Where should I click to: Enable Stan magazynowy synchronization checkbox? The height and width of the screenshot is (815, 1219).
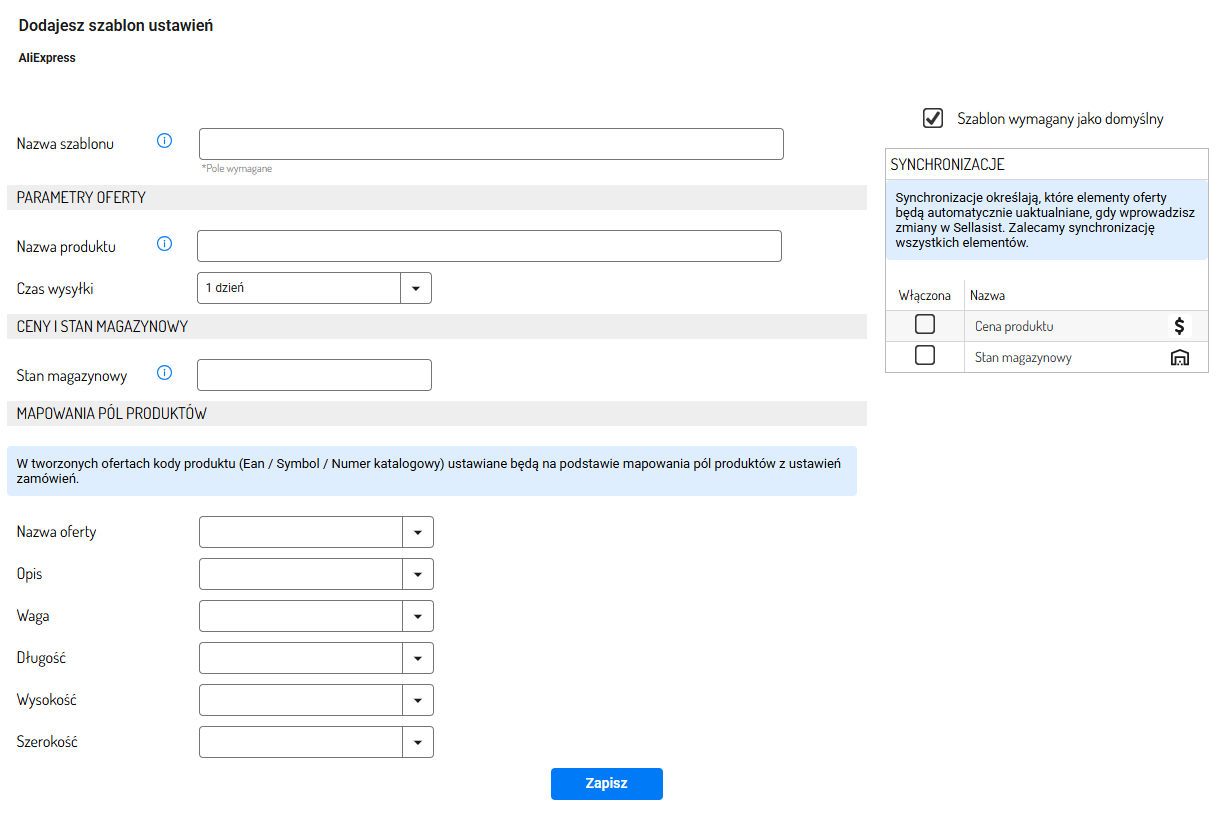[925, 355]
